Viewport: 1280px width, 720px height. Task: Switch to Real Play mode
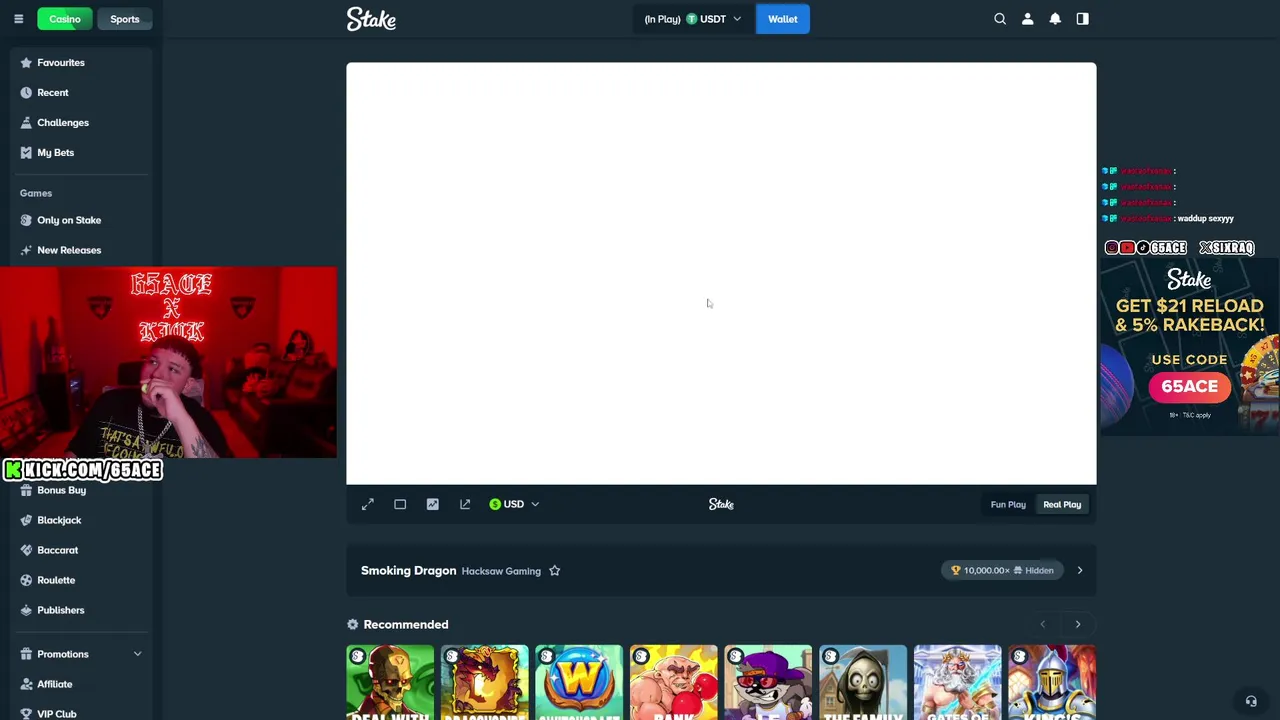(1062, 504)
